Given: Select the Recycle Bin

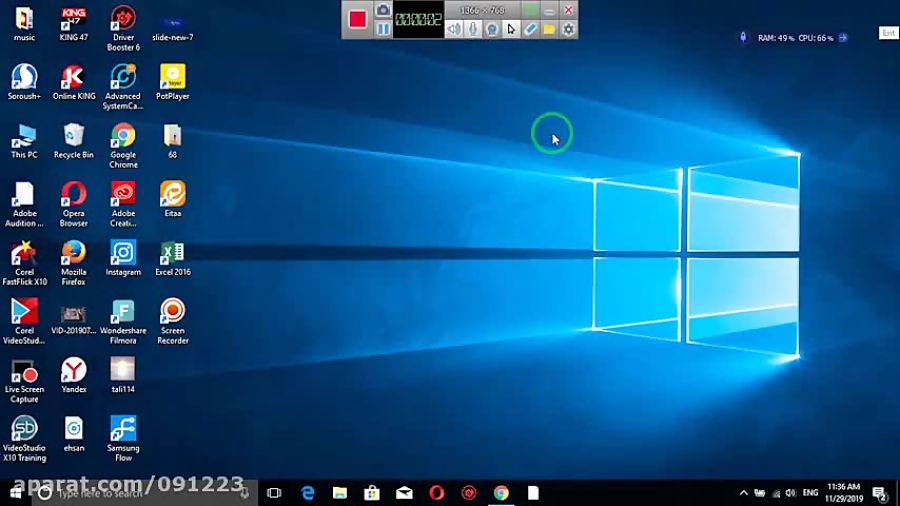Looking at the screenshot, I should click(73, 141).
